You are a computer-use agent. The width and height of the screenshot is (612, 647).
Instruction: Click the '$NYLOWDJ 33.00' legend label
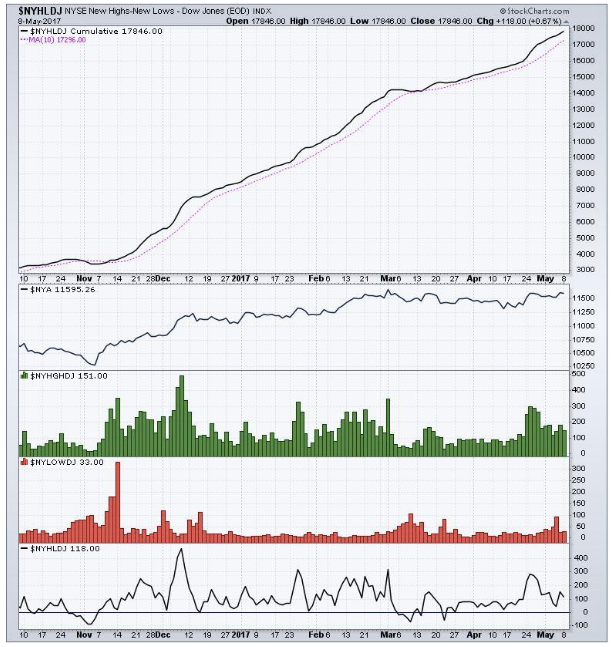click(66, 462)
